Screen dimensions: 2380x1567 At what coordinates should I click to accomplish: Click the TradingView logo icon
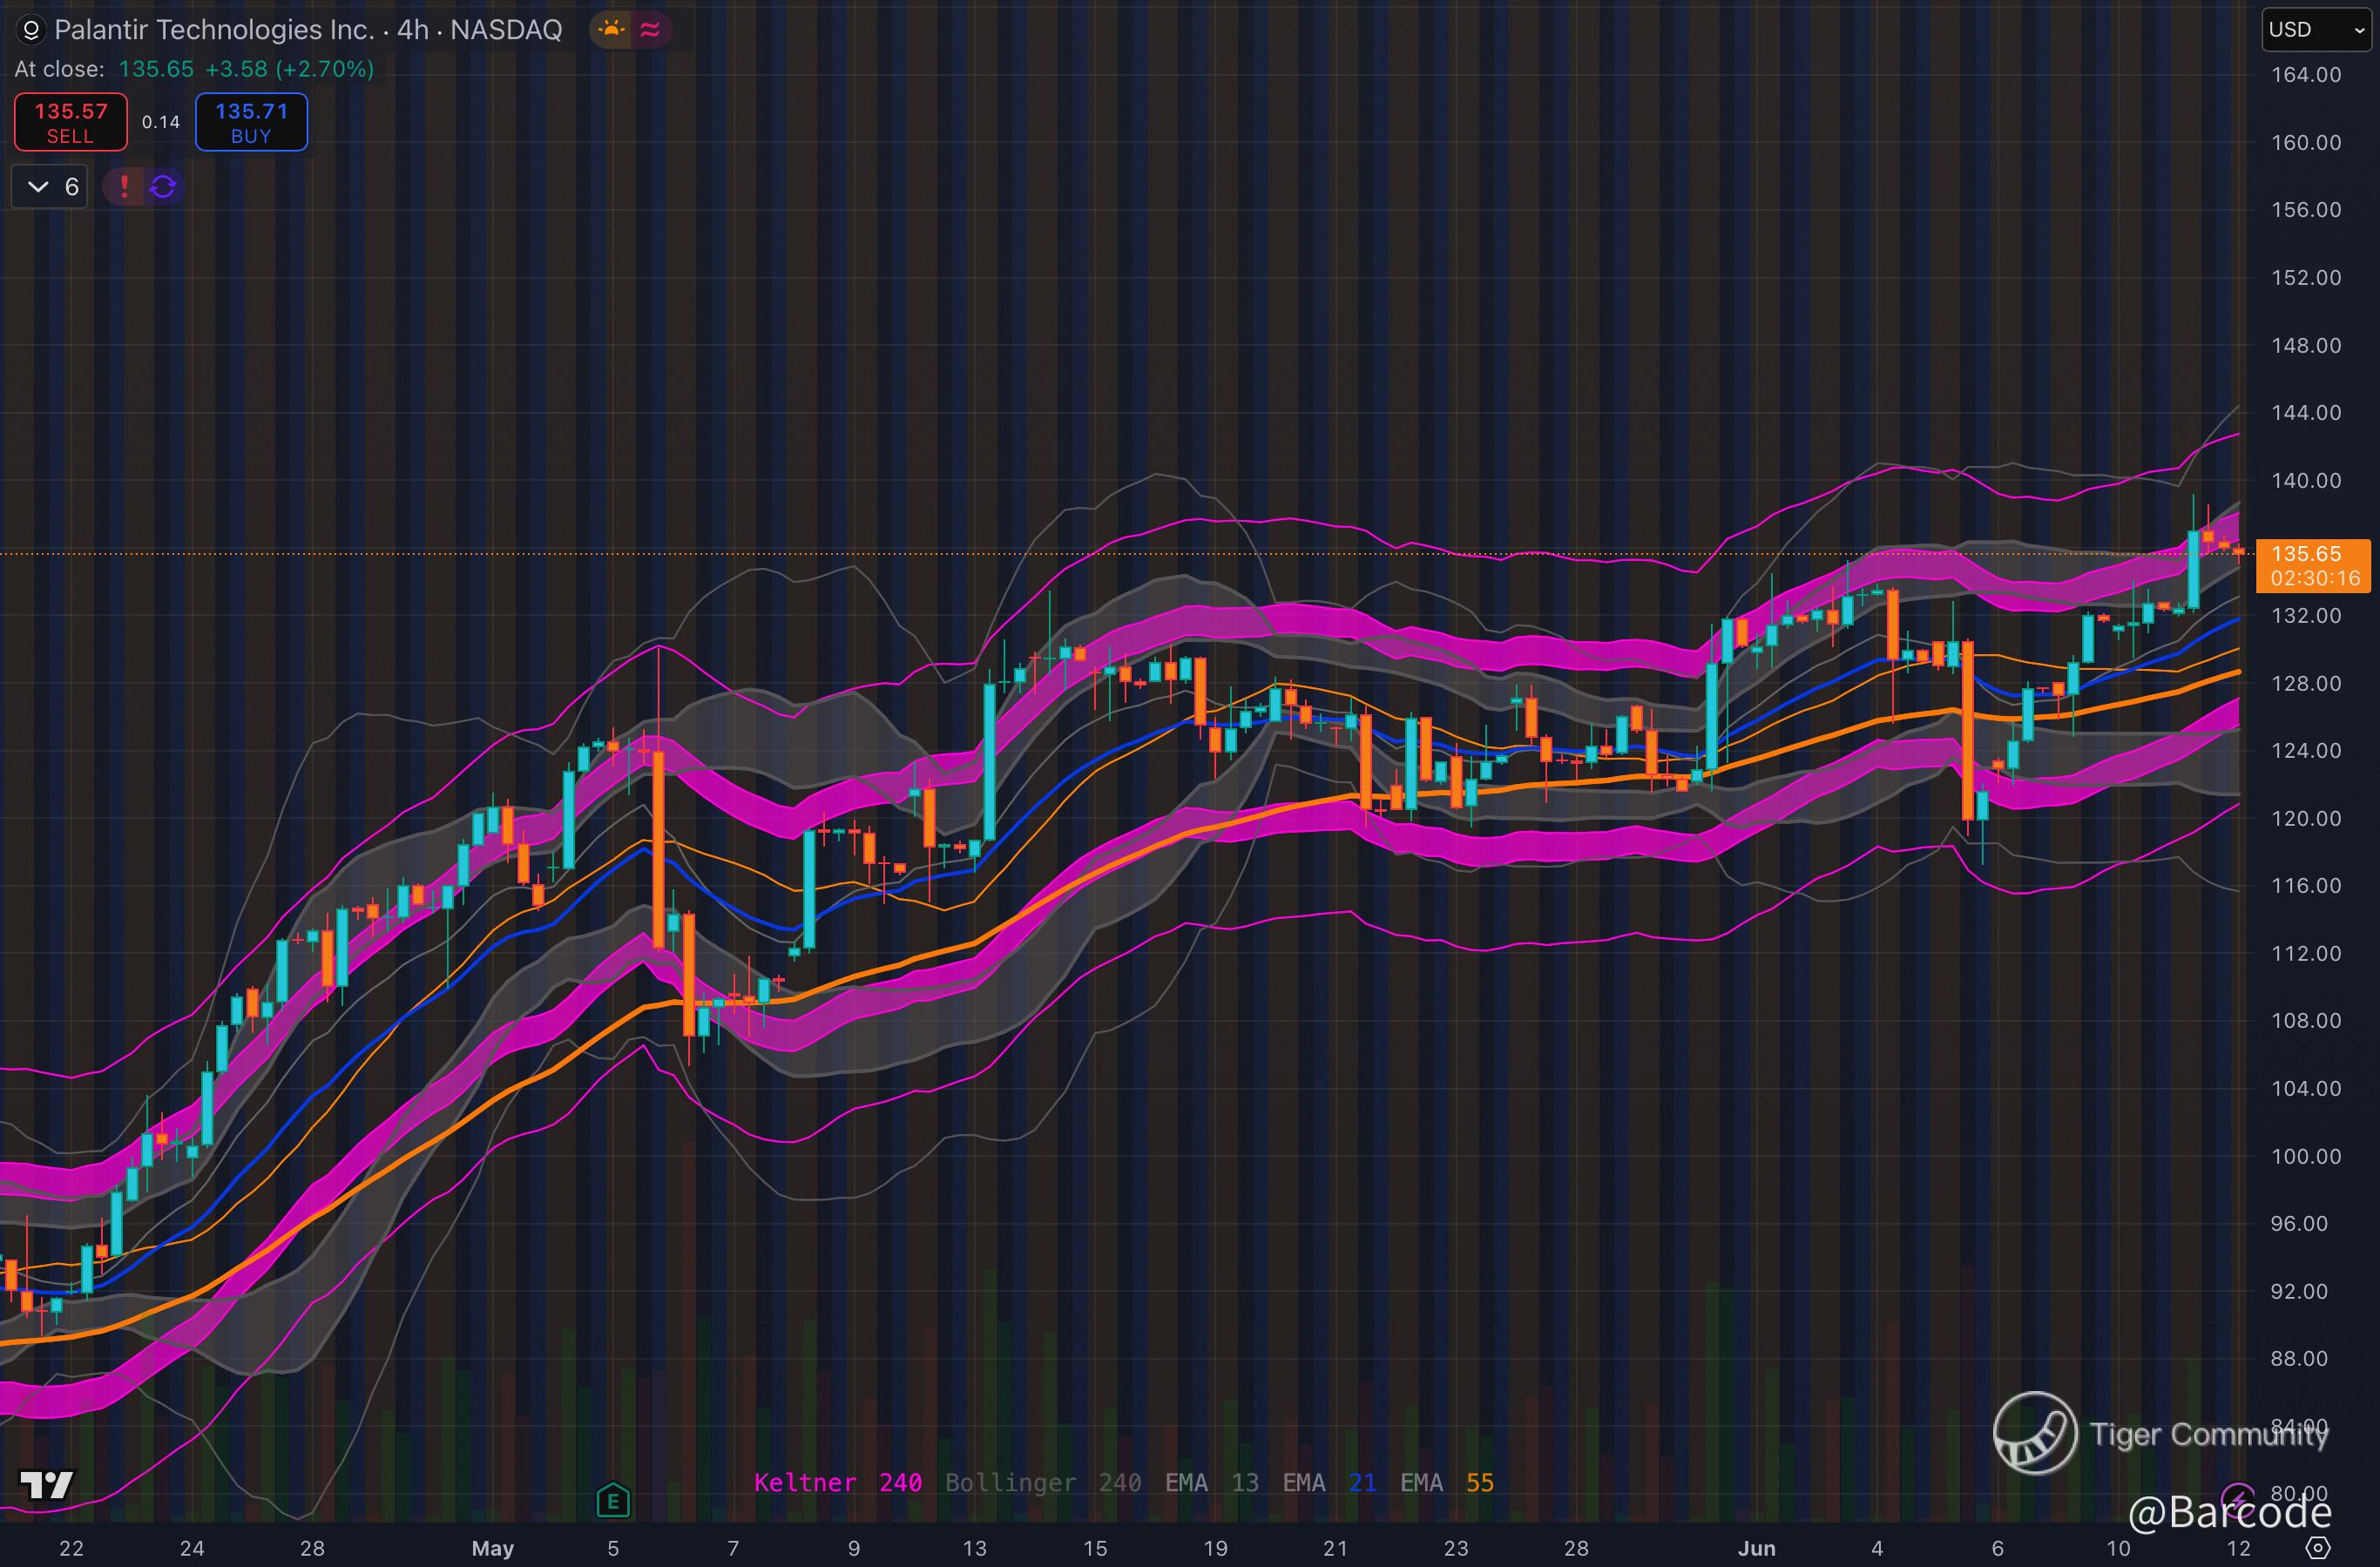click(46, 1484)
